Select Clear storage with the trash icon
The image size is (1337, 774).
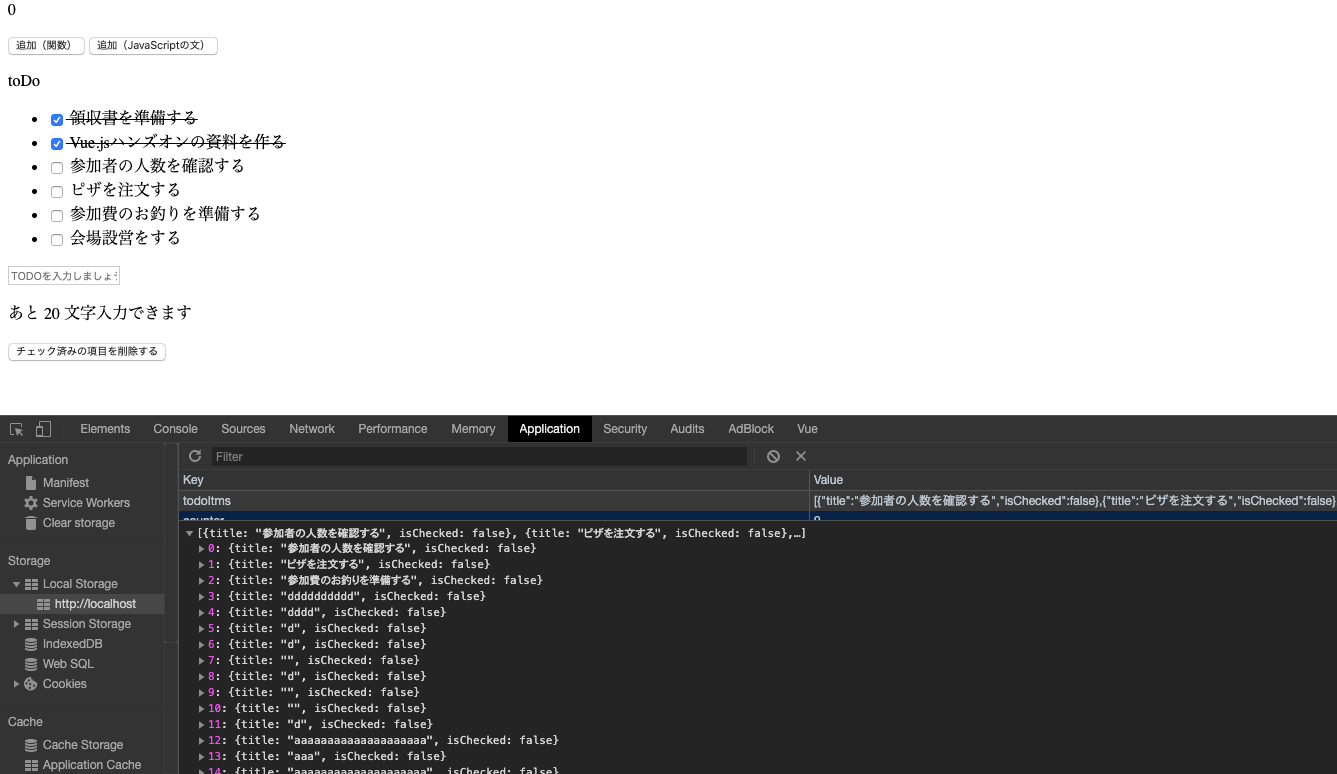(78, 523)
